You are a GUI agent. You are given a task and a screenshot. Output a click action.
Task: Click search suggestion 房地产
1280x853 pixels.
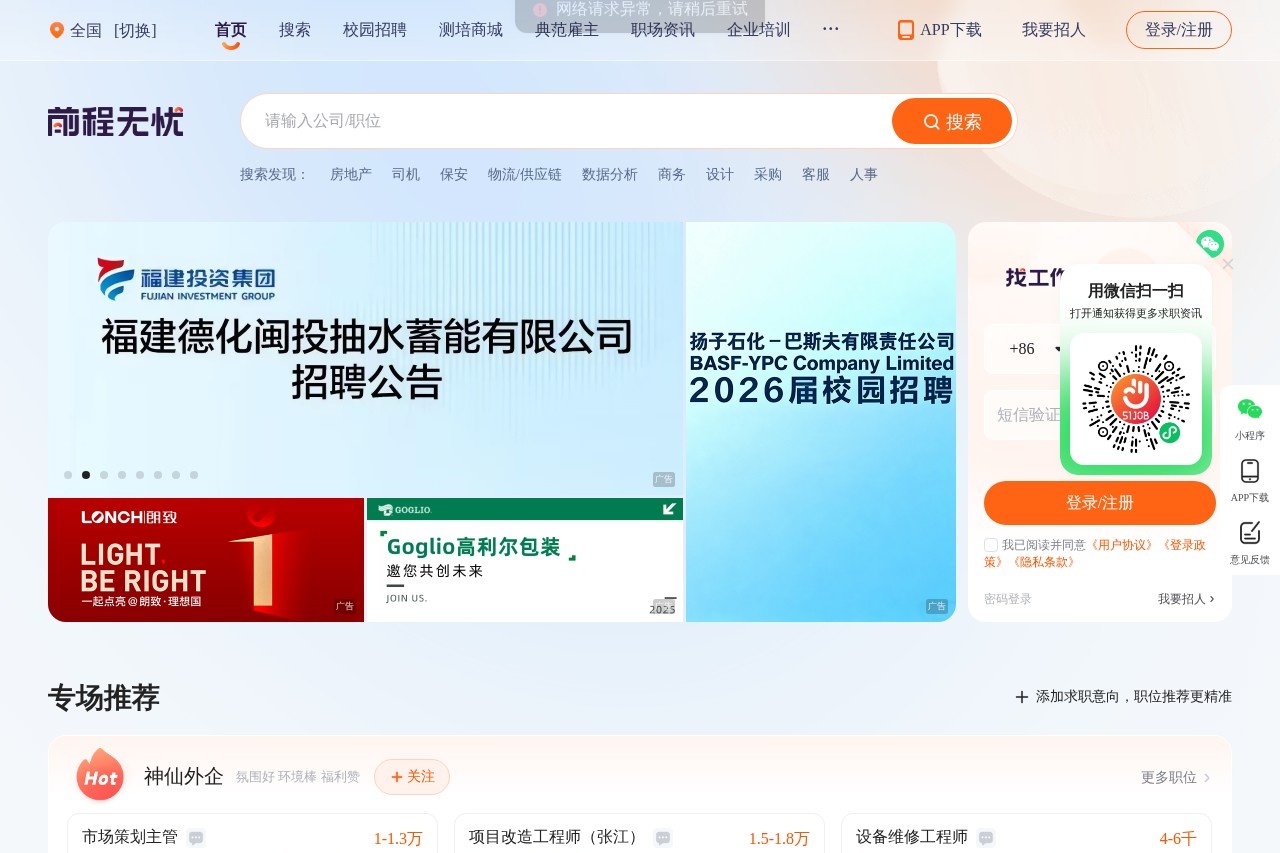click(351, 174)
